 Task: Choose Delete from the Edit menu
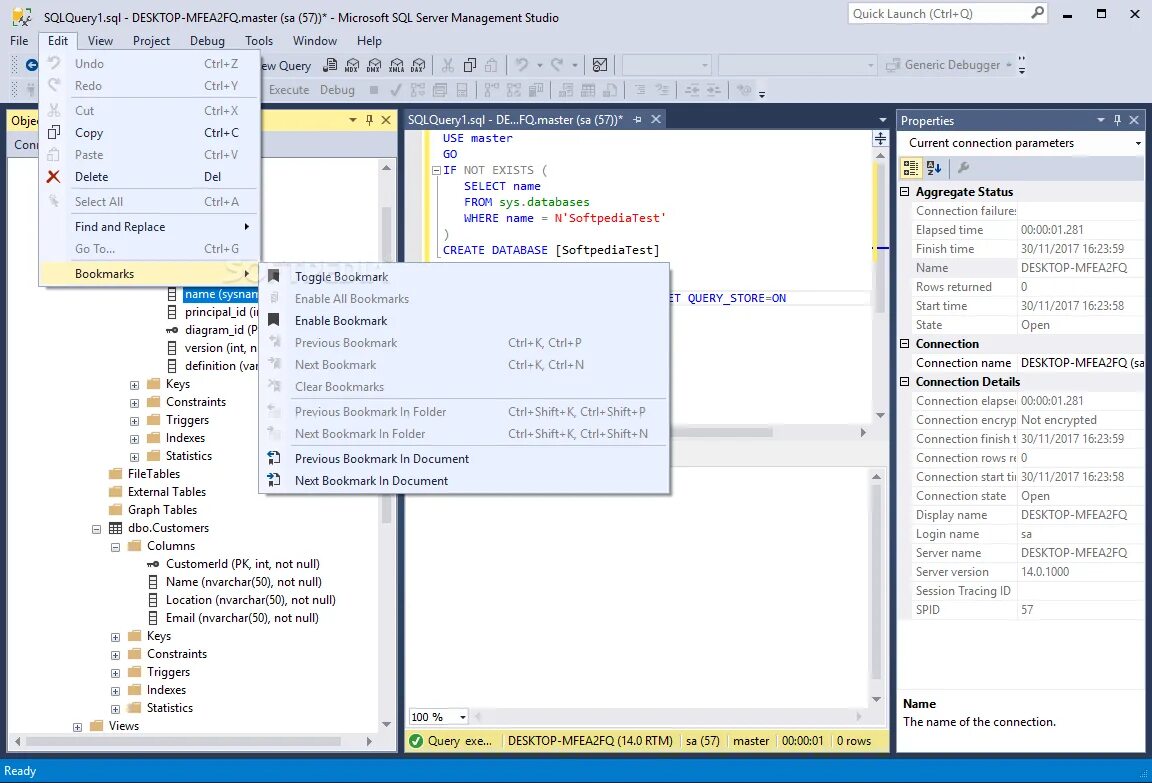149,177
